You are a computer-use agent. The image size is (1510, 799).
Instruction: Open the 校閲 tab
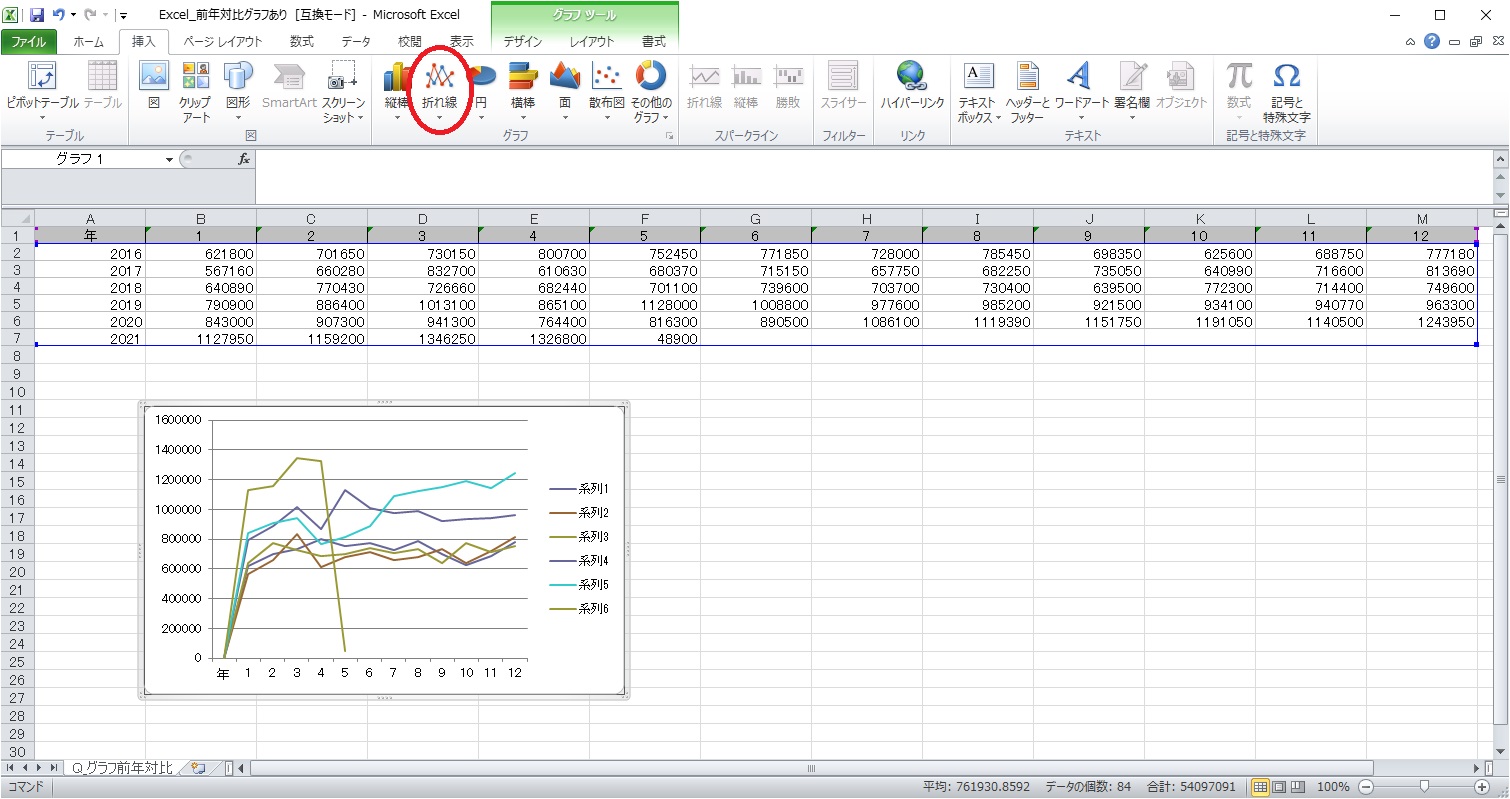[410, 42]
